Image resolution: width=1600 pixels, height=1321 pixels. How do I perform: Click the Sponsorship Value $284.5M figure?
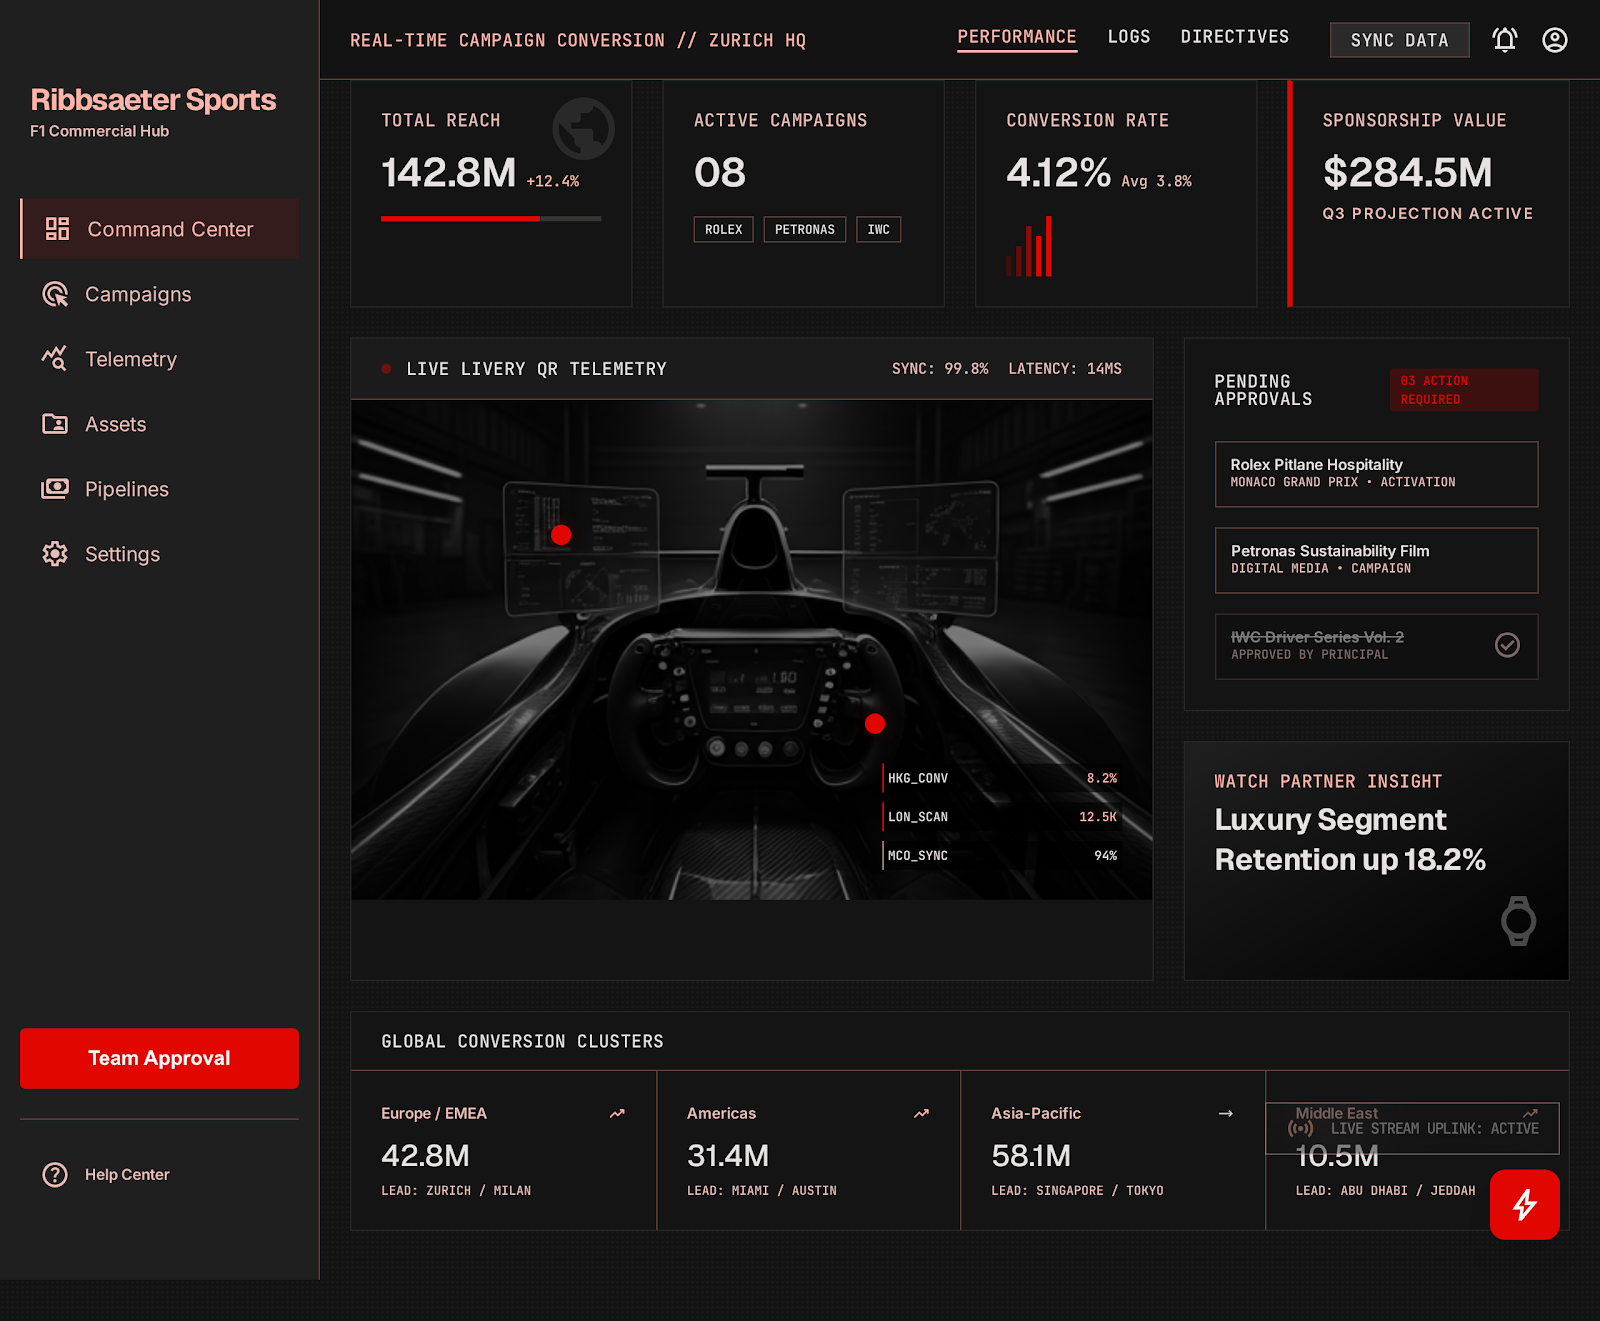coord(1407,172)
